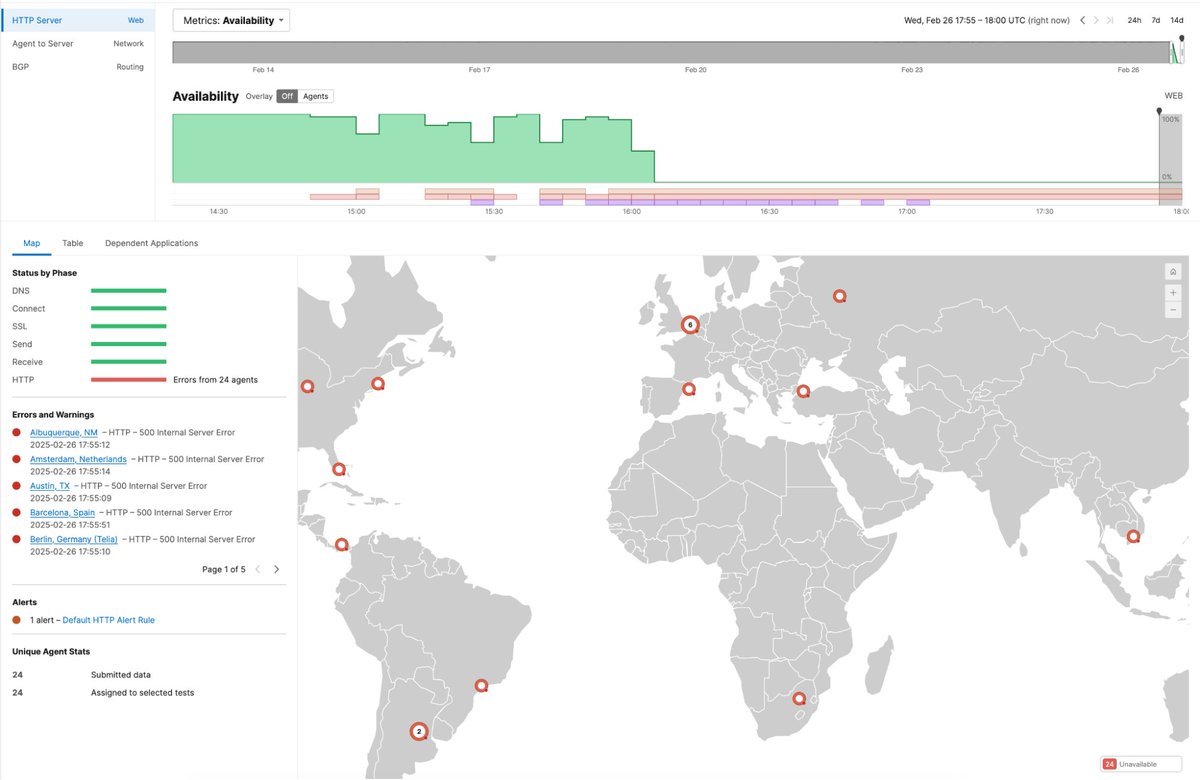The image size is (1200, 780).
Task: Set Overlay toggle to Off
Action: point(287,96)
